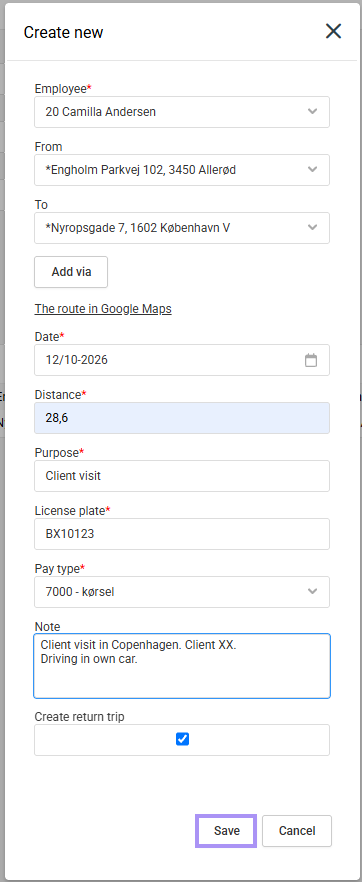Viewport: 362px width, 882px height.
Task: Click the Add via button
Action: [x=71, y=272]
